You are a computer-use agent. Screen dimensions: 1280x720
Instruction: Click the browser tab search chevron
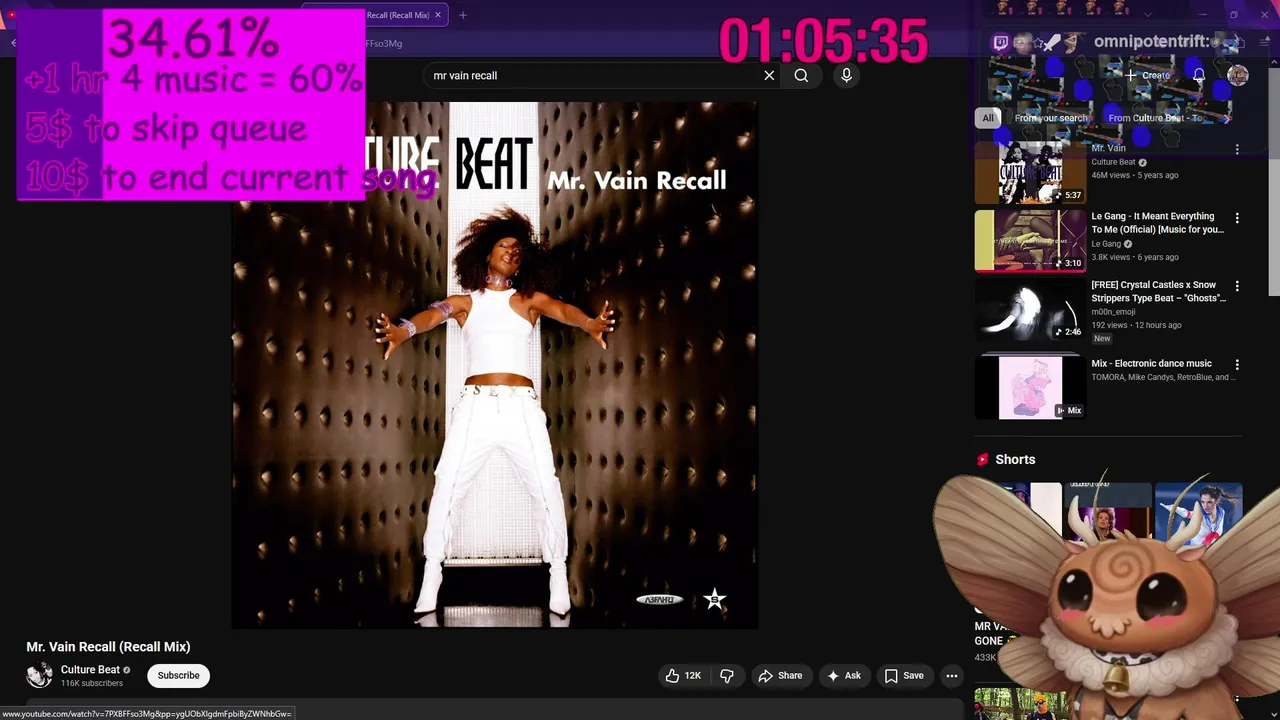tap(1147, 14)
